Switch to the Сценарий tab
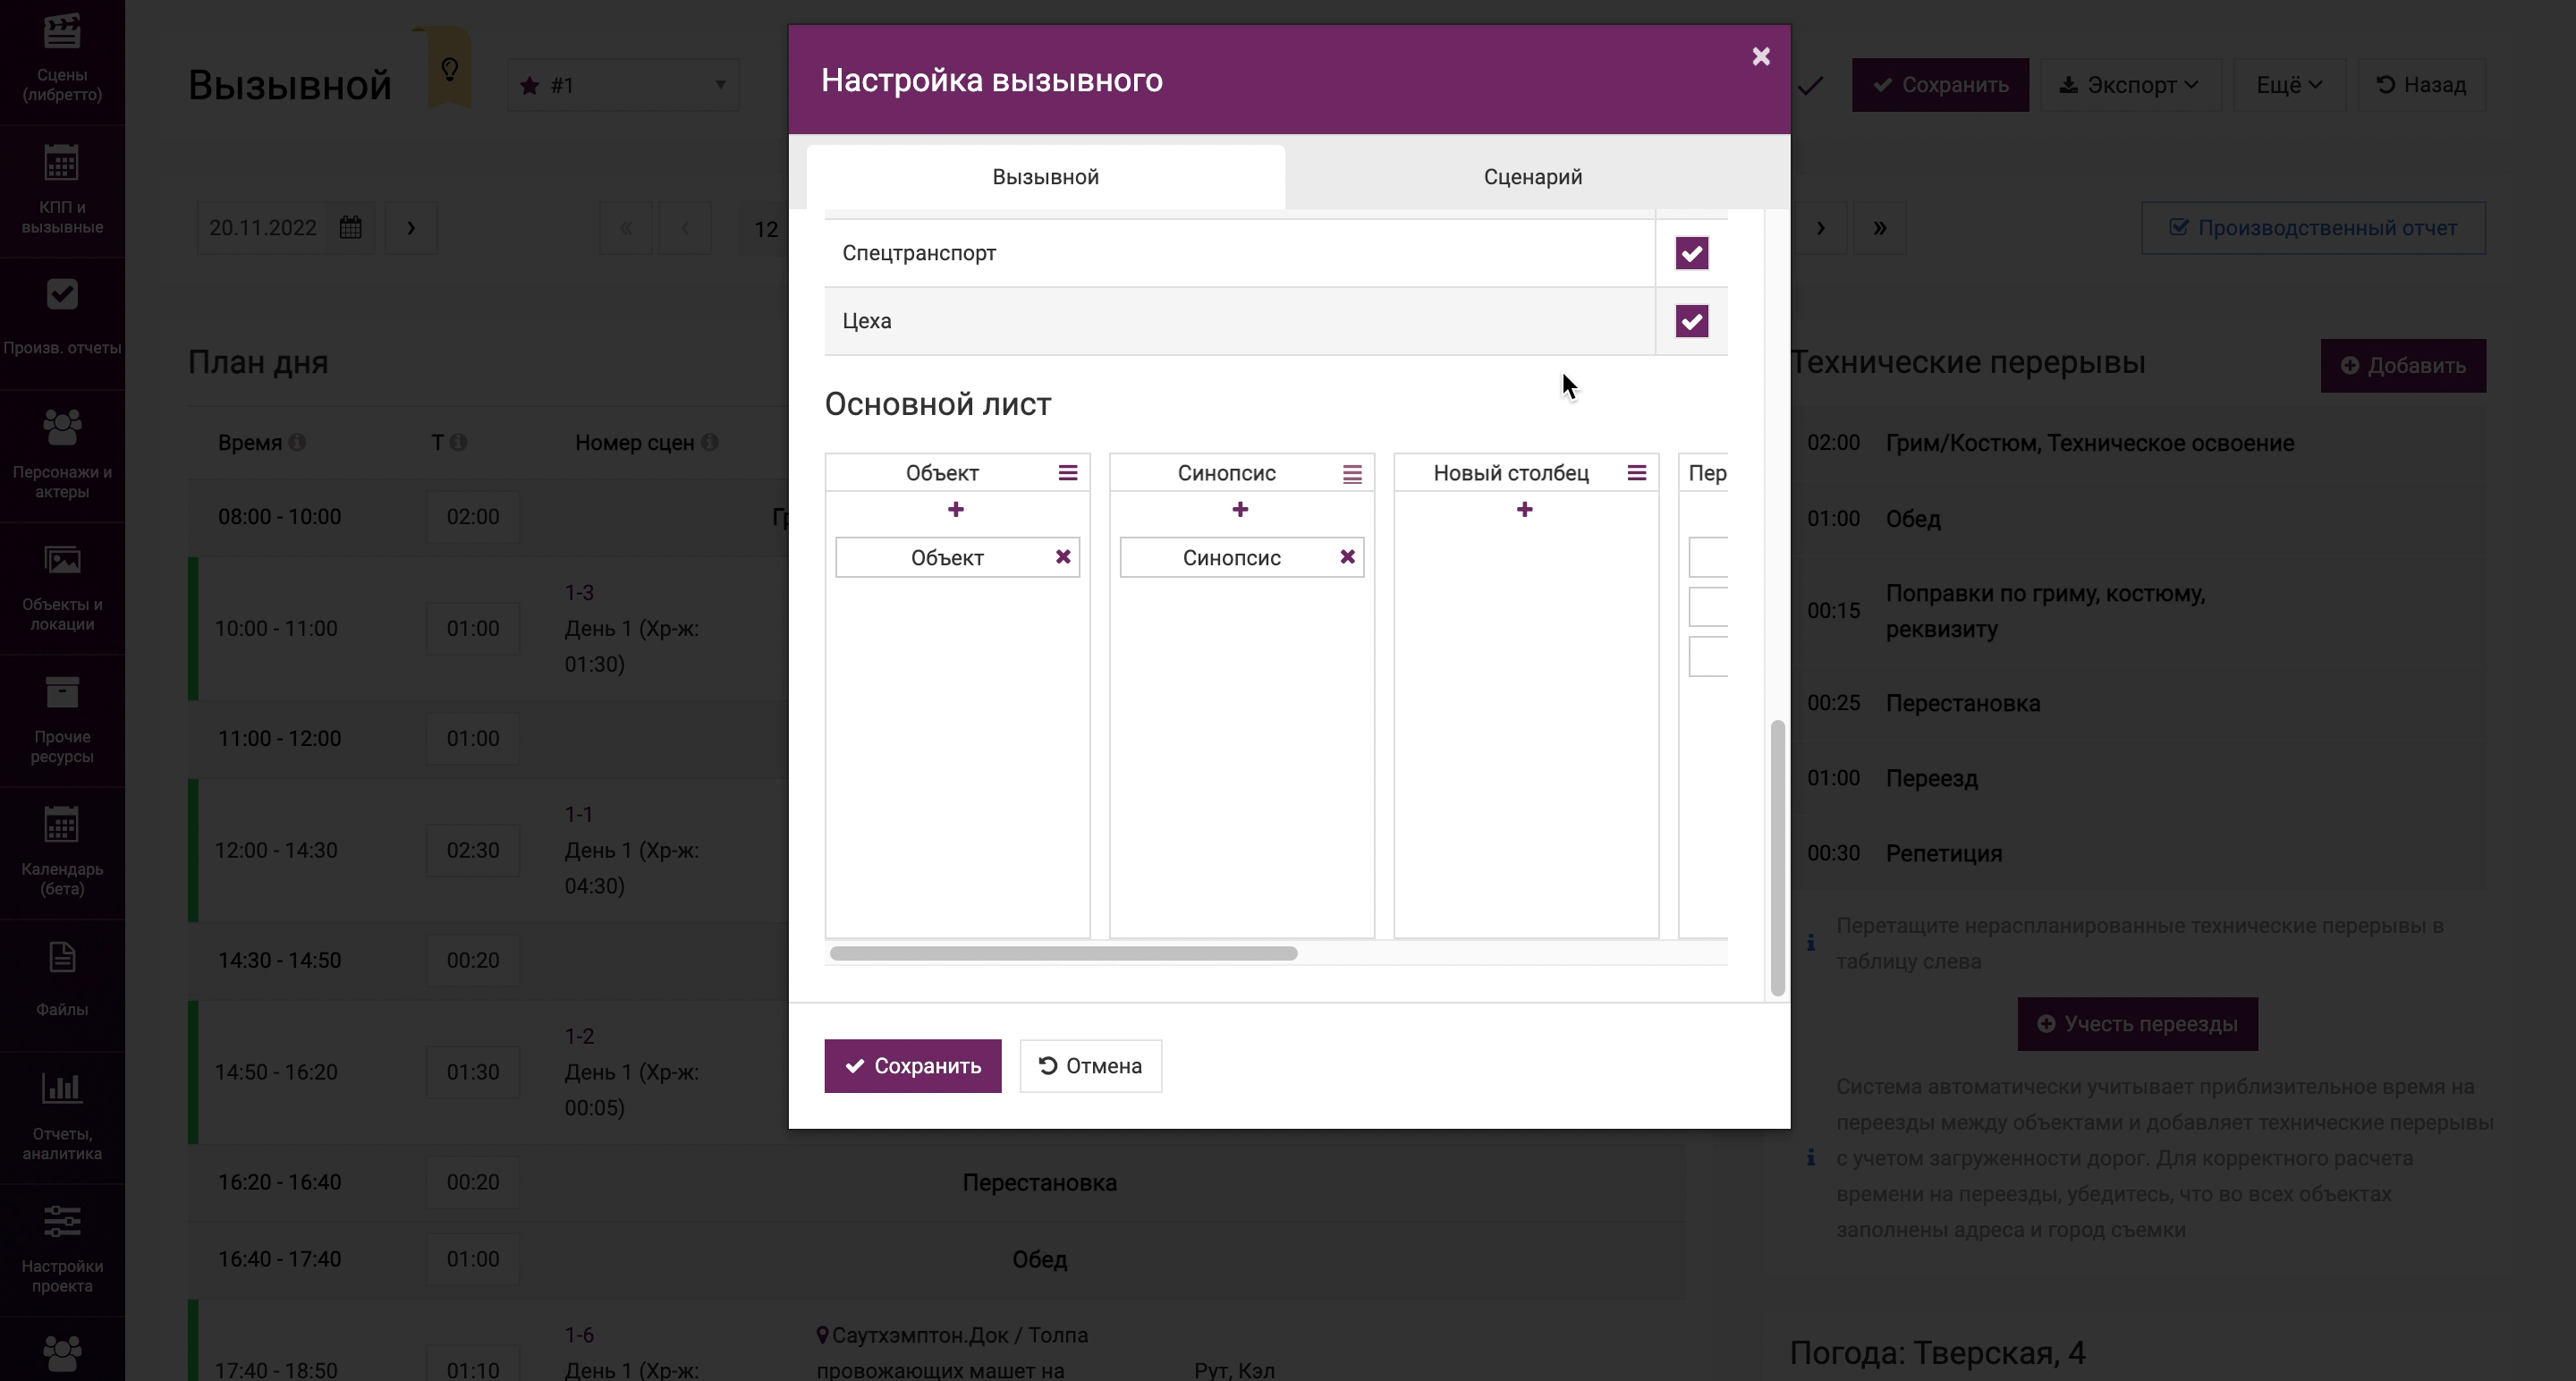Screen dimensions: 2576x1381 click(x=1532, y=177)
